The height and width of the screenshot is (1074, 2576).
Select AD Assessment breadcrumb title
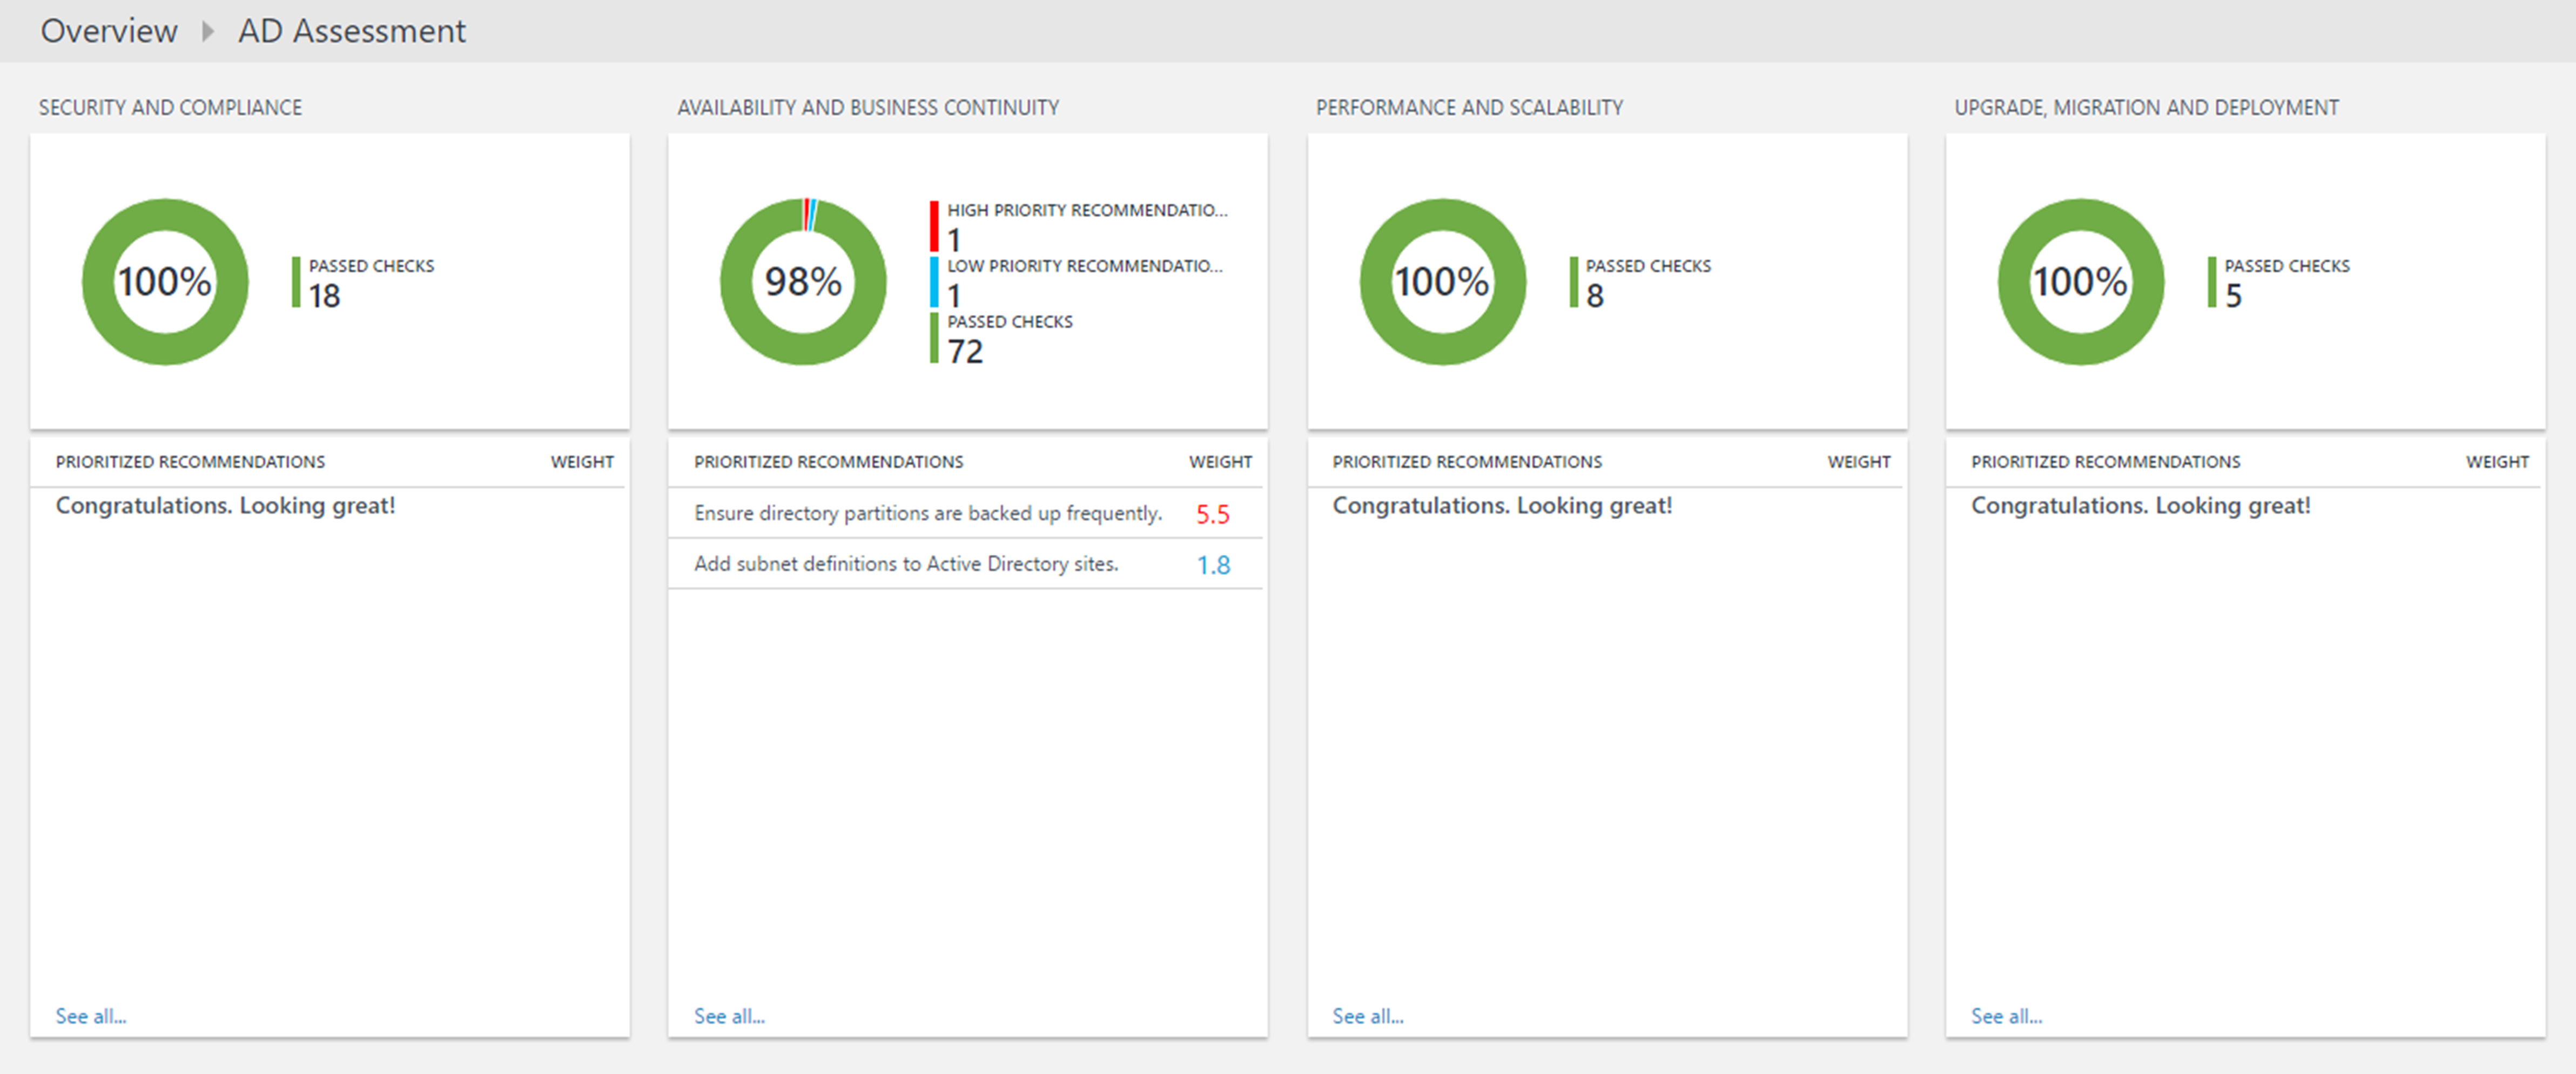click(x=351, y=31)
